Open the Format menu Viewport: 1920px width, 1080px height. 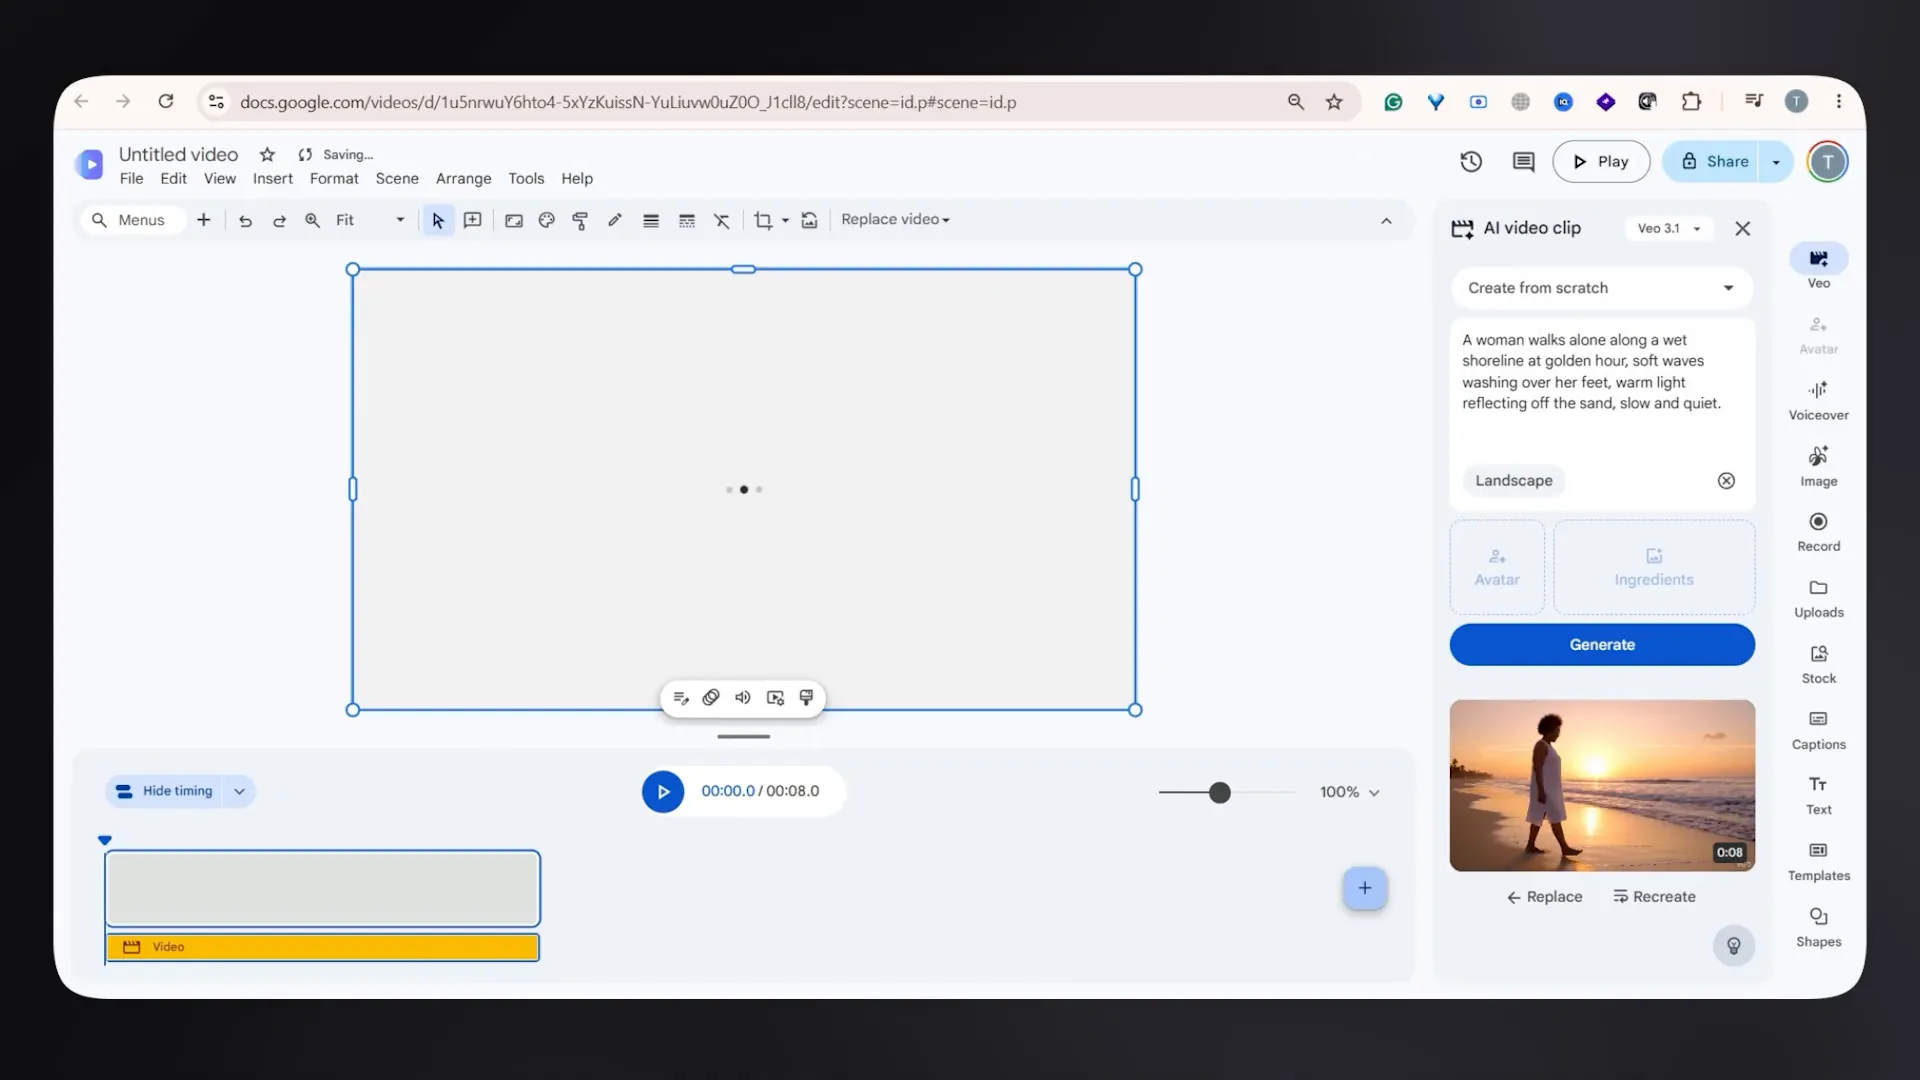click(334, 179)
